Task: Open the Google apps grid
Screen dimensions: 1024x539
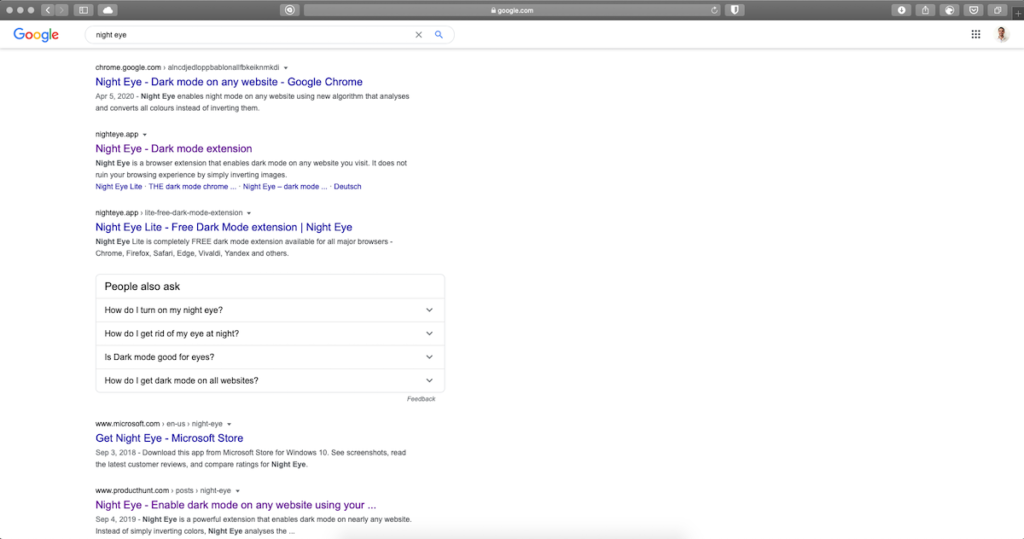Action: pyautogui.click(x=976, y=35)
